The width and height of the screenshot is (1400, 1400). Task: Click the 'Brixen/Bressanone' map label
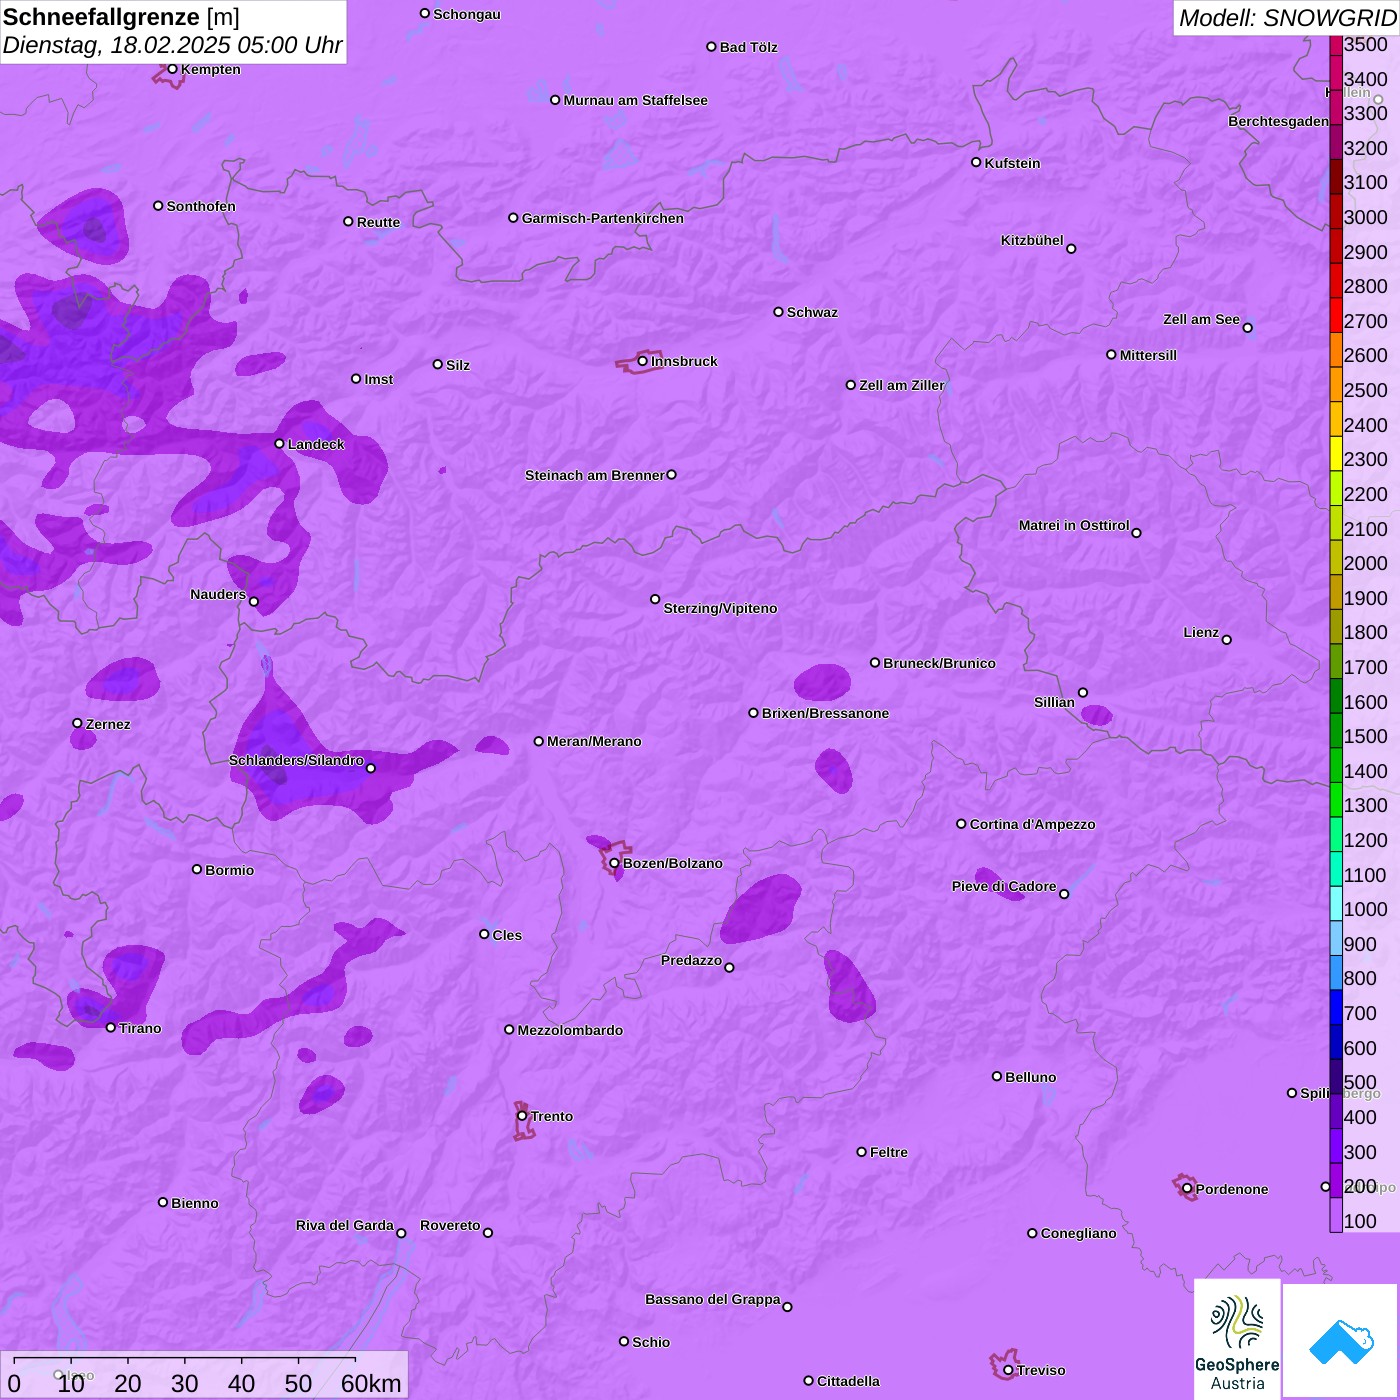[825, 713]
